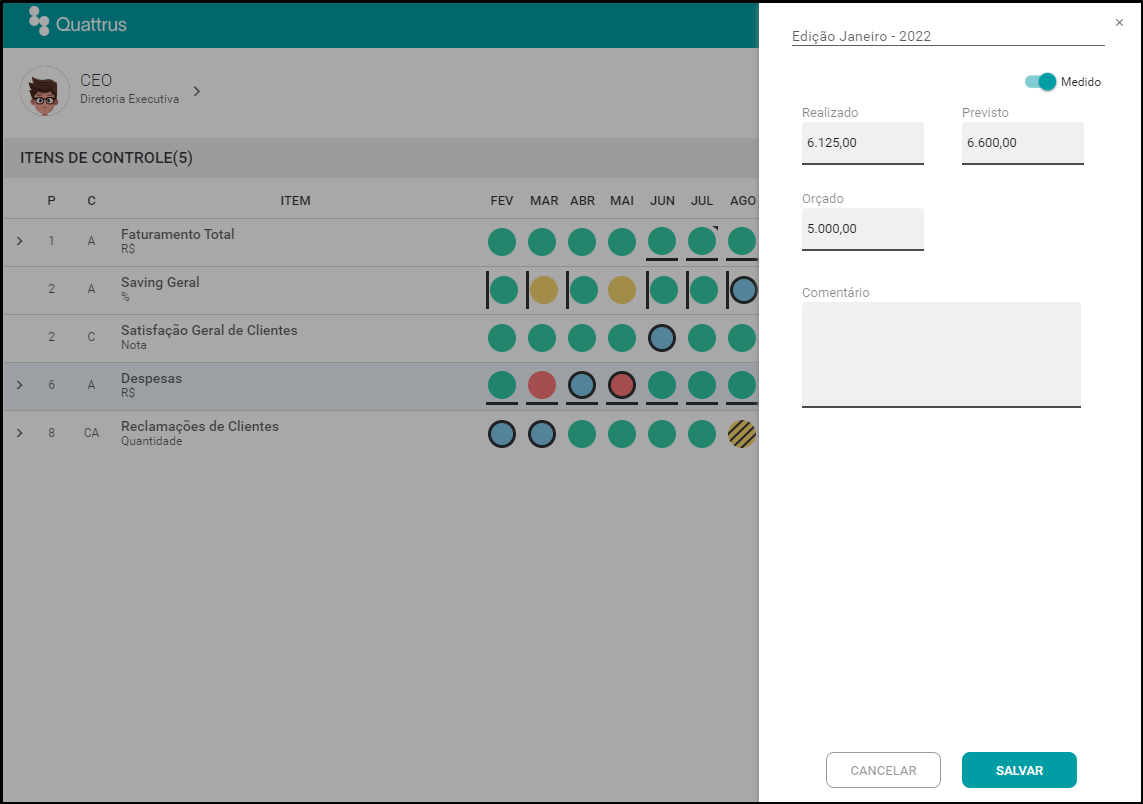Select Faturamento Total JUL flagged indicator

702,241
